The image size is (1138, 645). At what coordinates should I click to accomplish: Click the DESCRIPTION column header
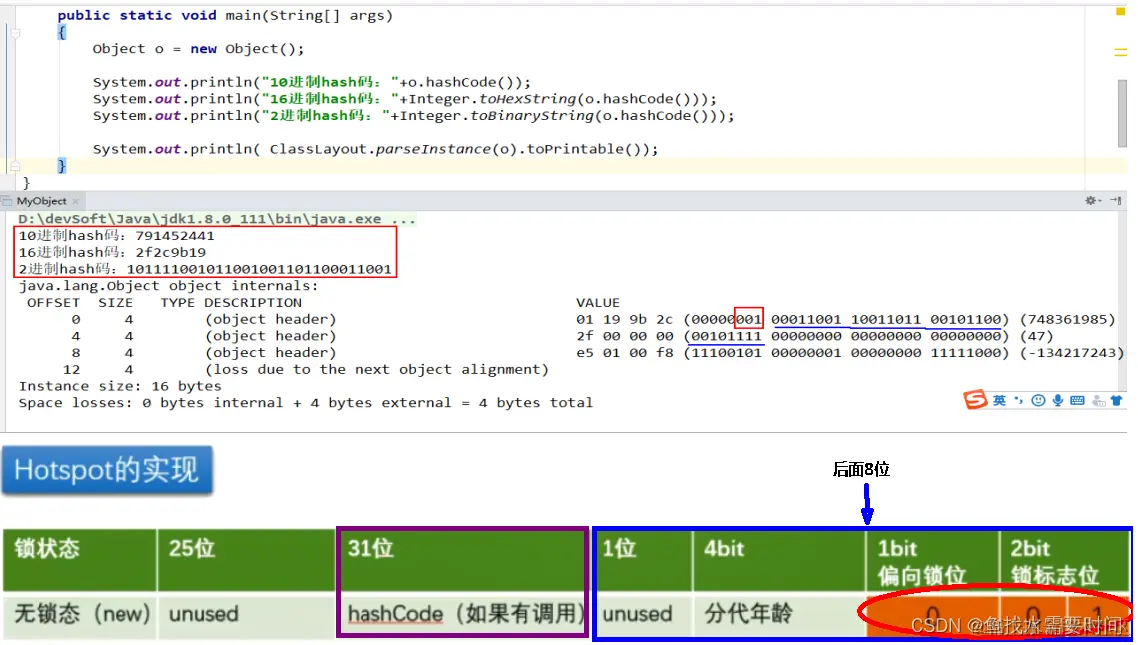pyautogui.click(x=253, y=302)
